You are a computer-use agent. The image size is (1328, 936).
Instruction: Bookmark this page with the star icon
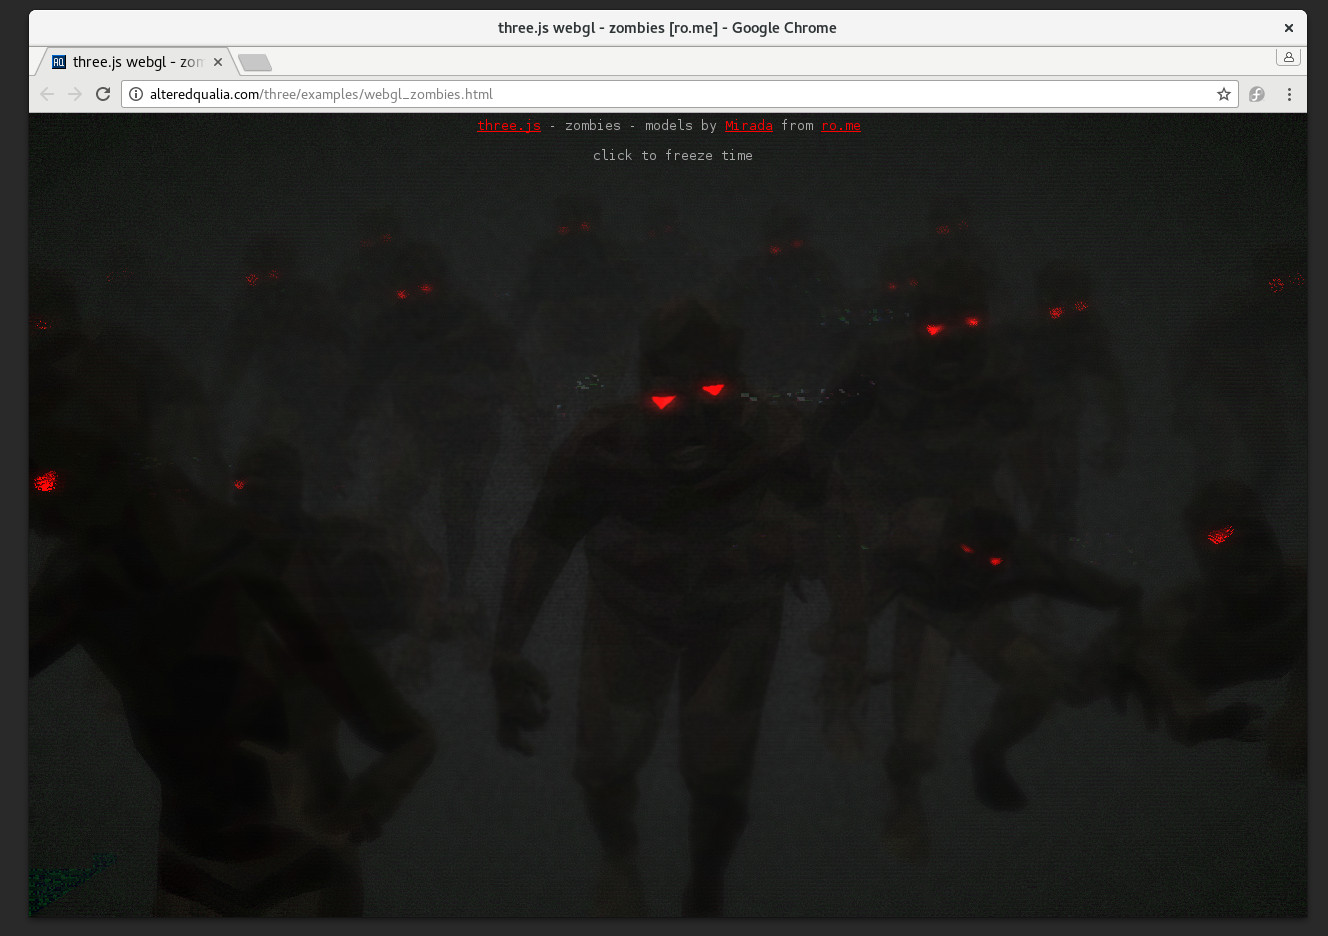(x=1223, y=94)
